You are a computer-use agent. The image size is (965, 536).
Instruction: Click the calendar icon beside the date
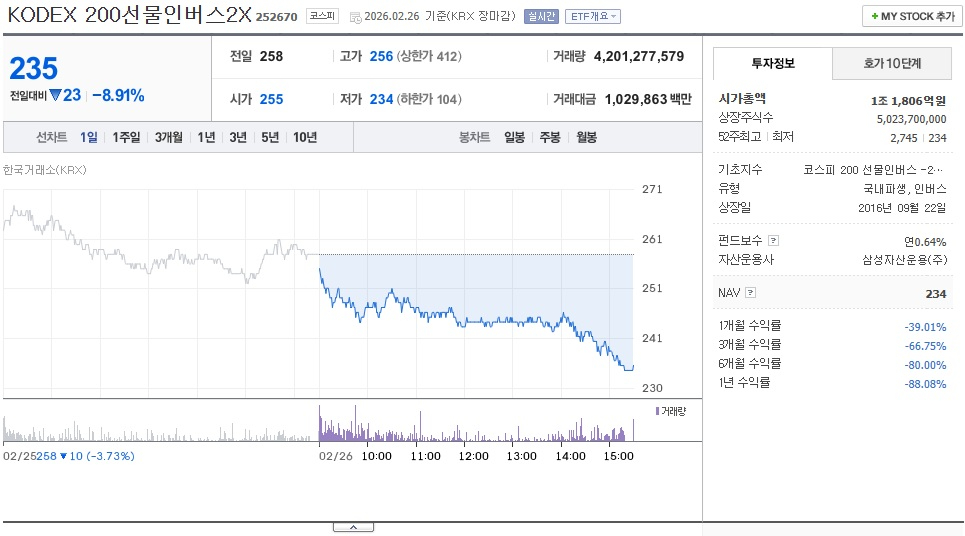[355, 17]
